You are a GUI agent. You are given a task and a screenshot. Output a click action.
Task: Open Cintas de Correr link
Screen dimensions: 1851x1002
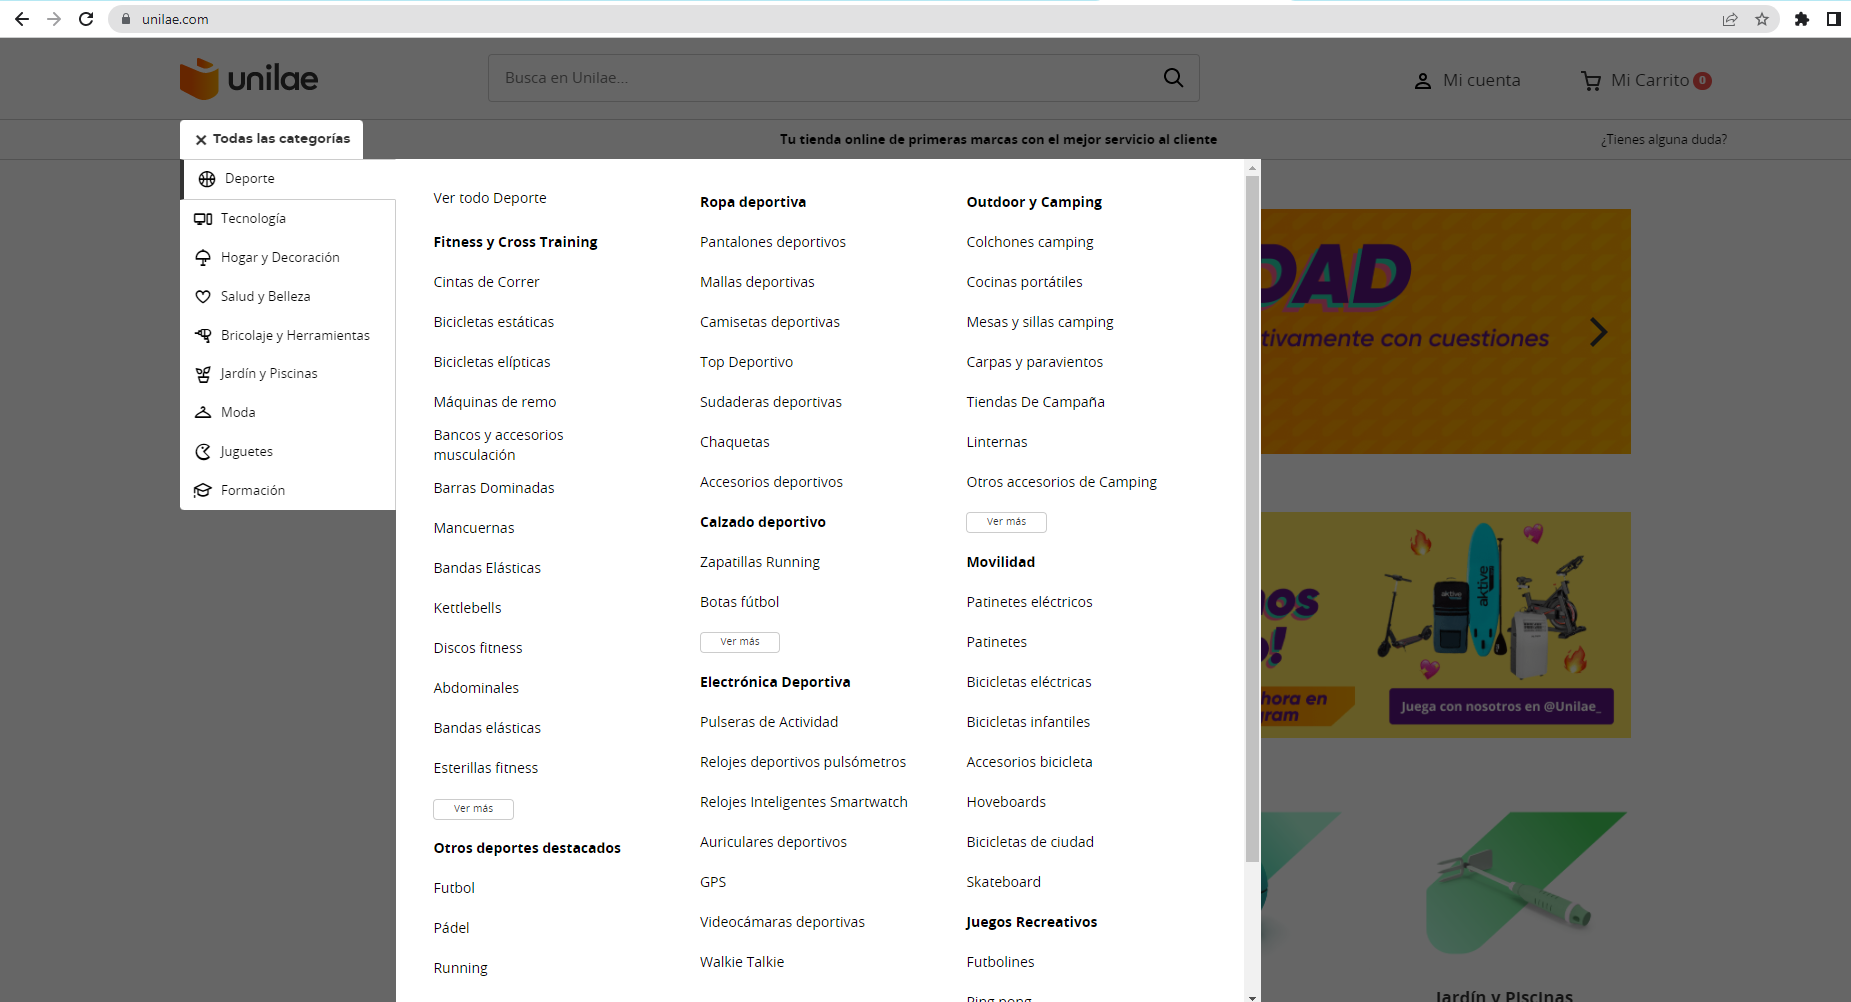pos(486,282)
